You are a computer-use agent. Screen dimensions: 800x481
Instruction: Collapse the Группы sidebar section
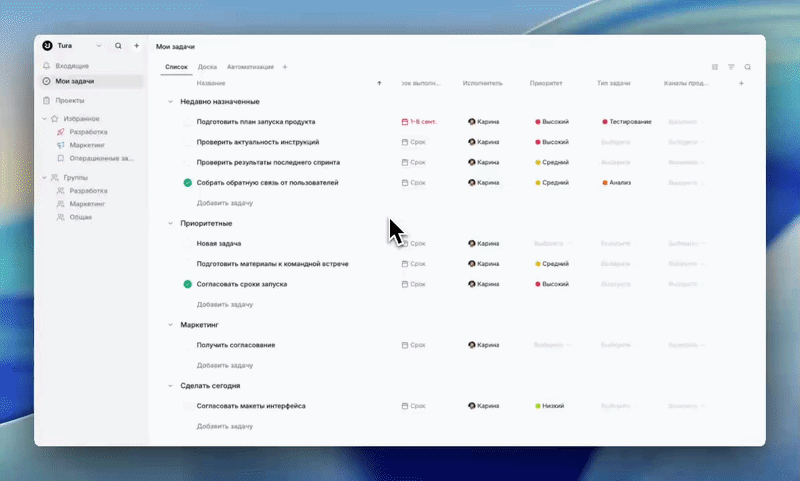(44, 178)
